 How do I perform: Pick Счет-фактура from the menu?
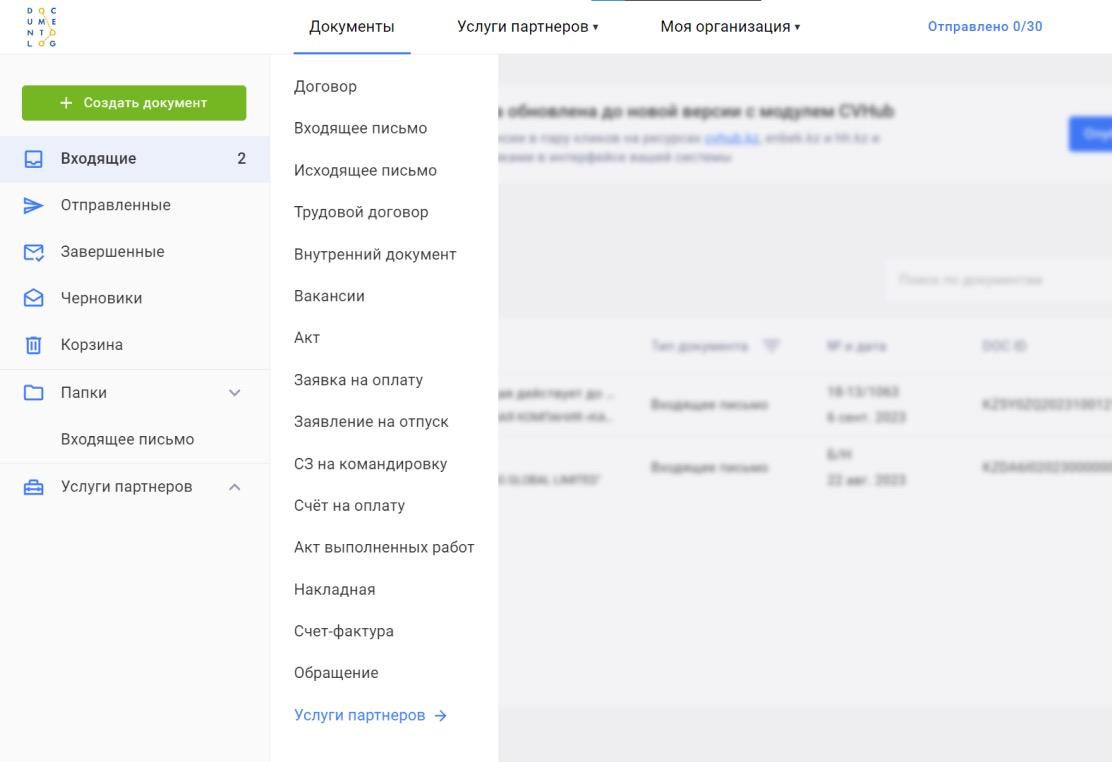[343, 632]
